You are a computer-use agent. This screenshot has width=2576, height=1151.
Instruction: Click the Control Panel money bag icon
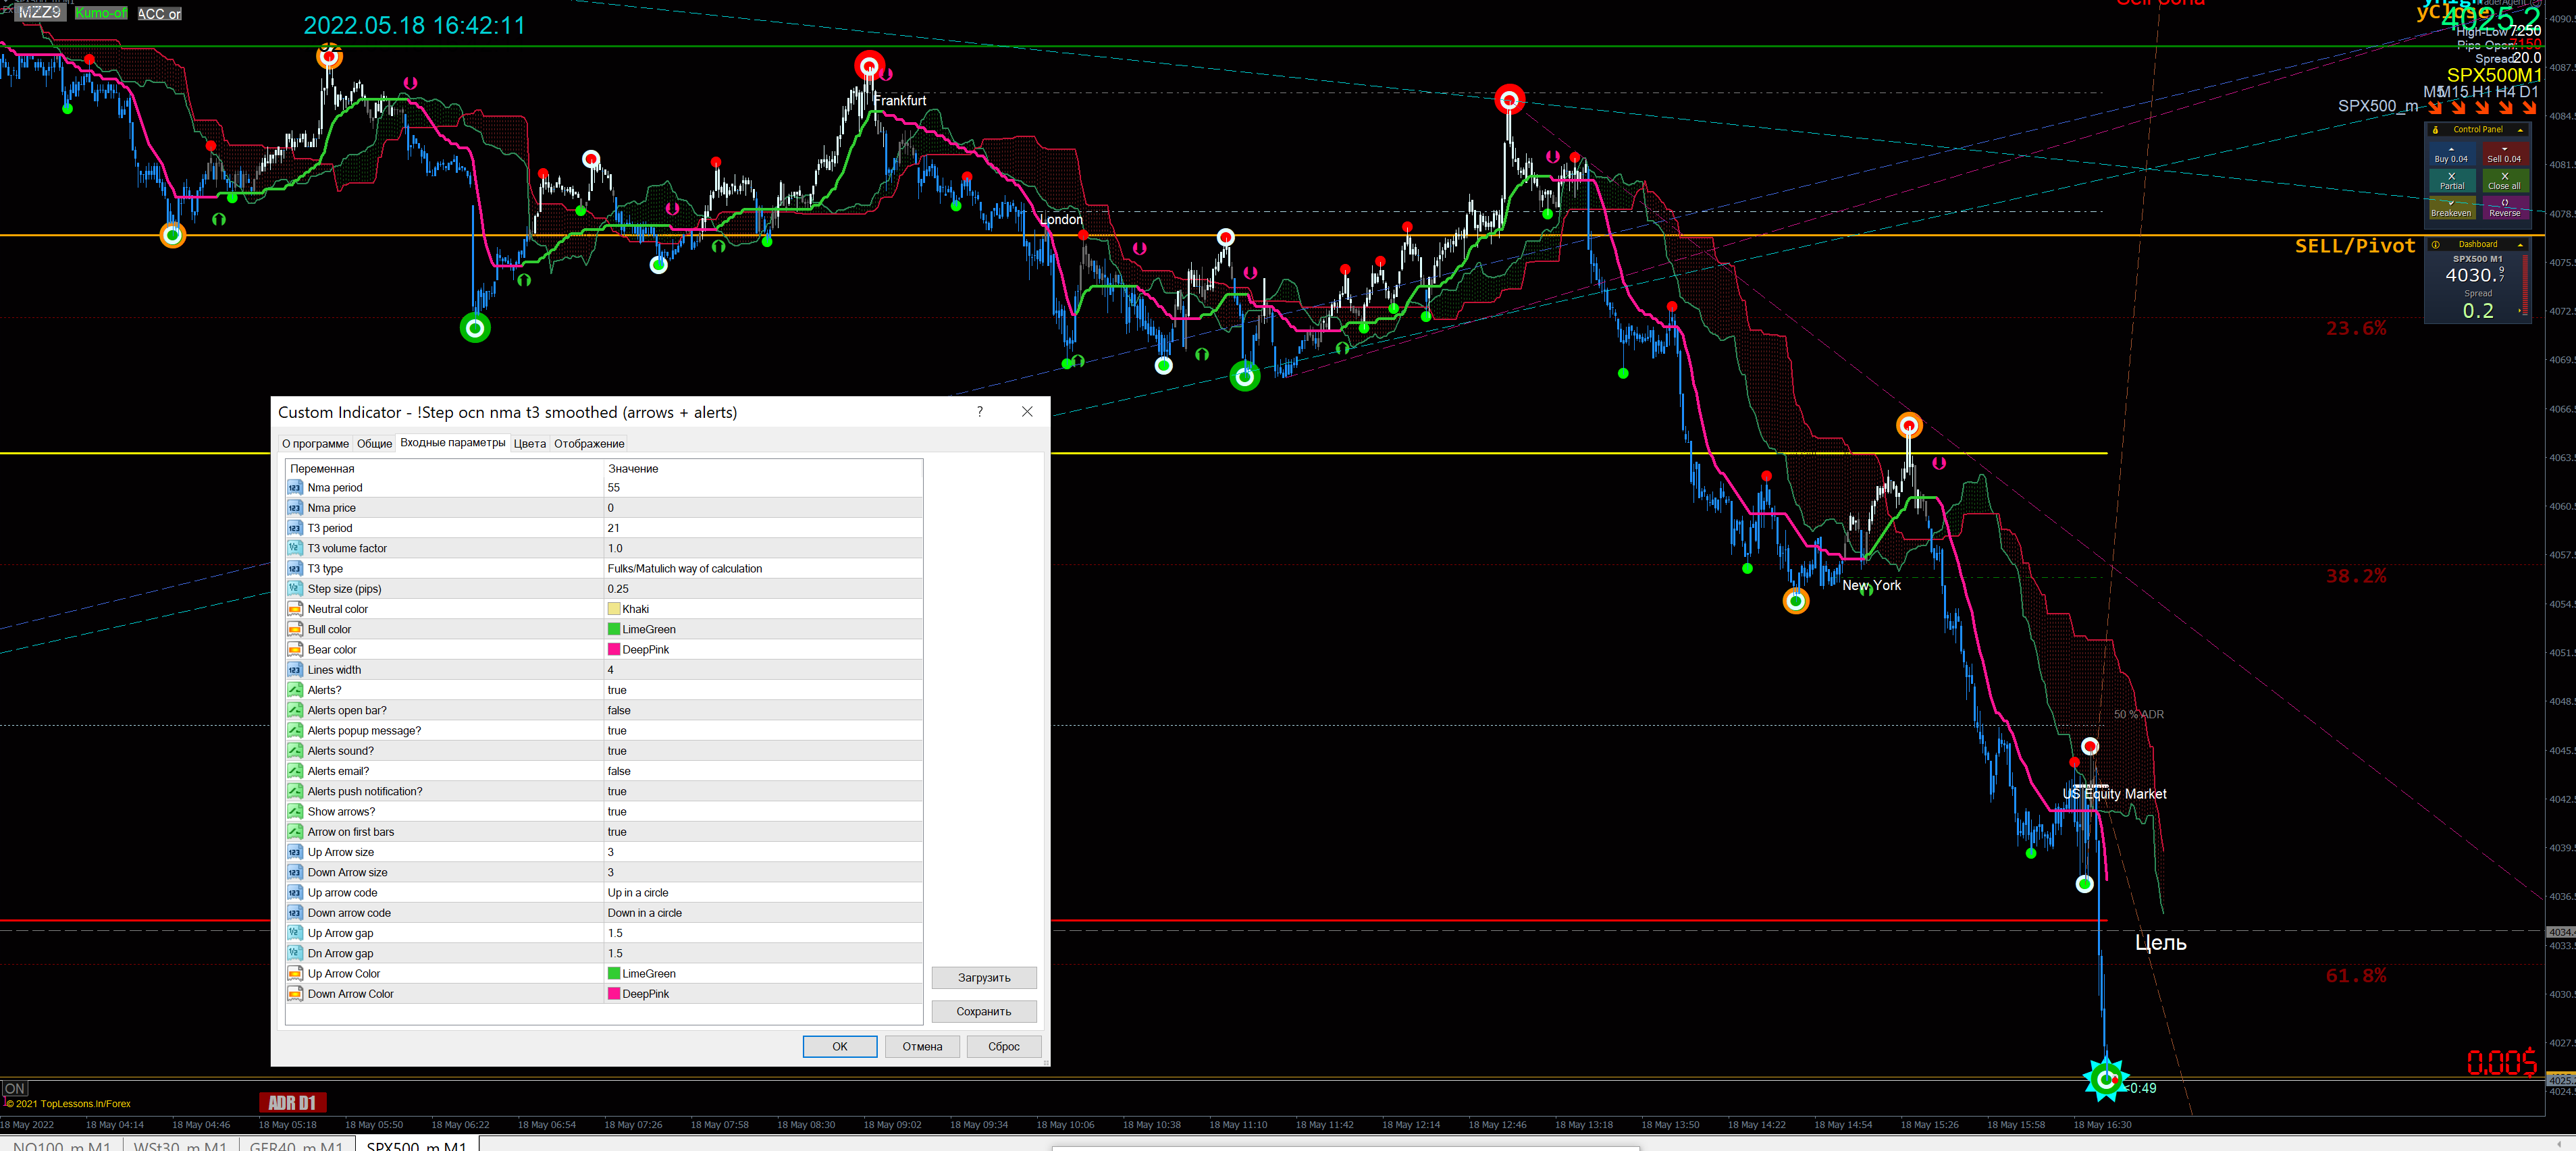click(2436, 130)
